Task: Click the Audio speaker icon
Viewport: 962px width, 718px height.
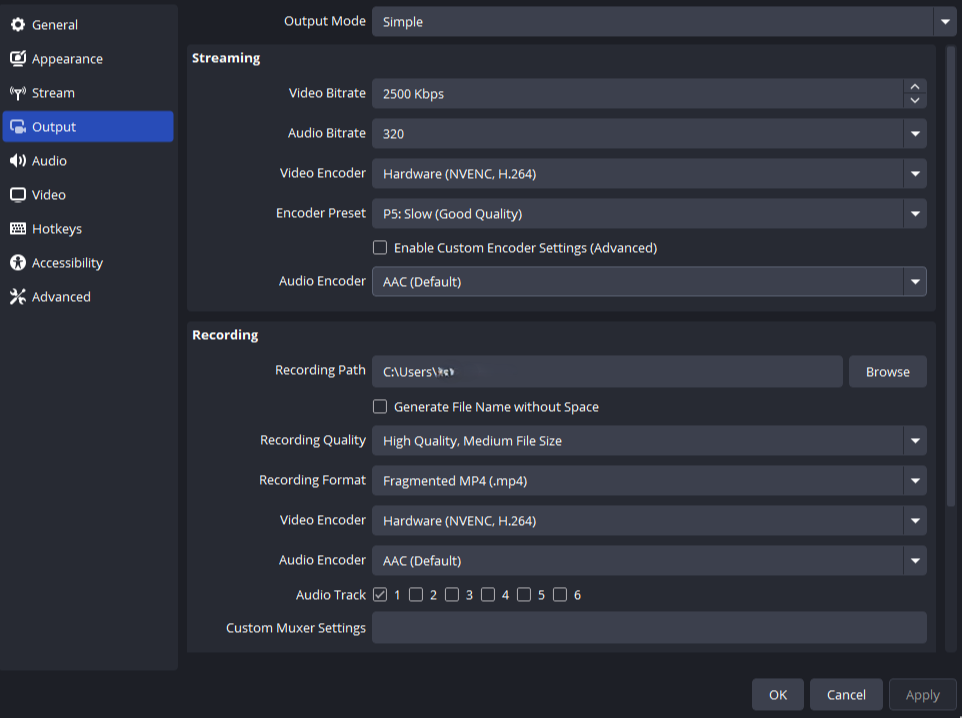Action: click(x=18, y=161)
